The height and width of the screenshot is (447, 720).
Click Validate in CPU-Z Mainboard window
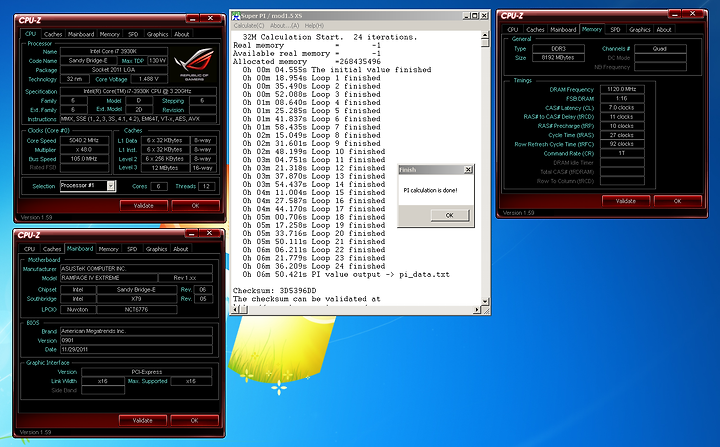coord(143,420)
